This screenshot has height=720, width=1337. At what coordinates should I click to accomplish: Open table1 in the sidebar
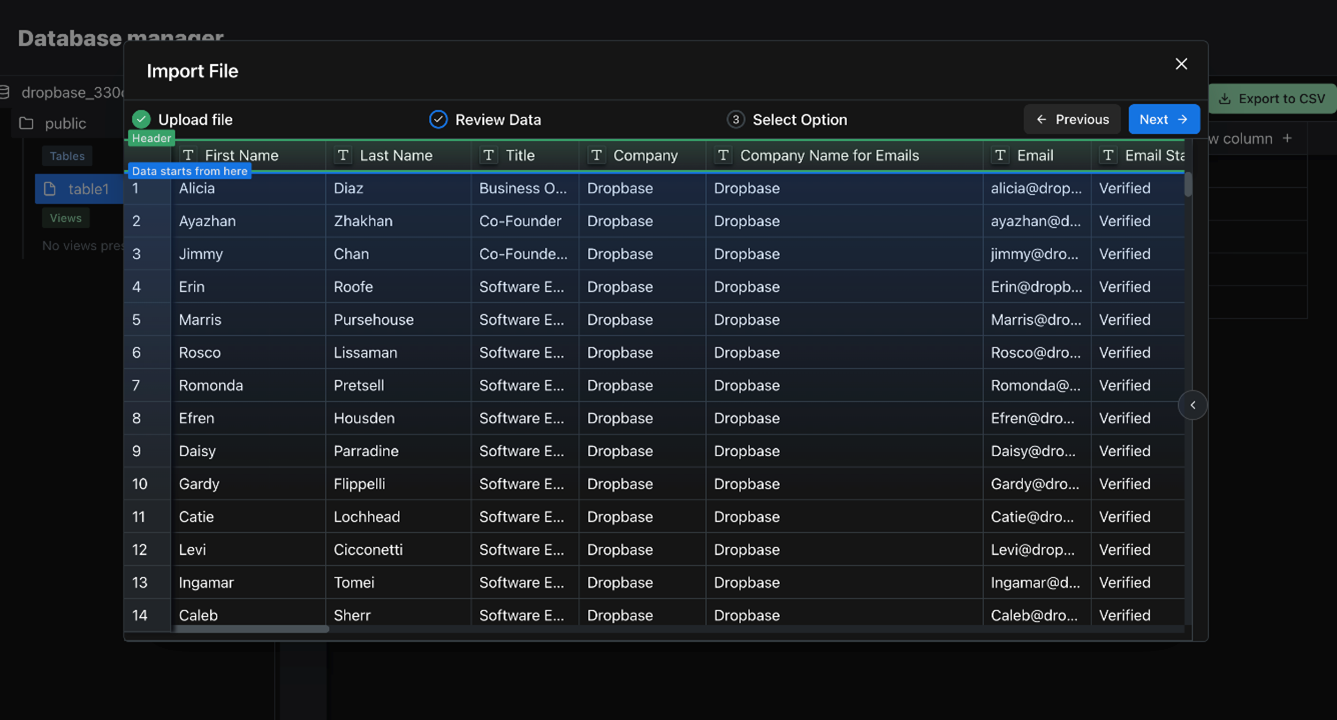(88, 189)
